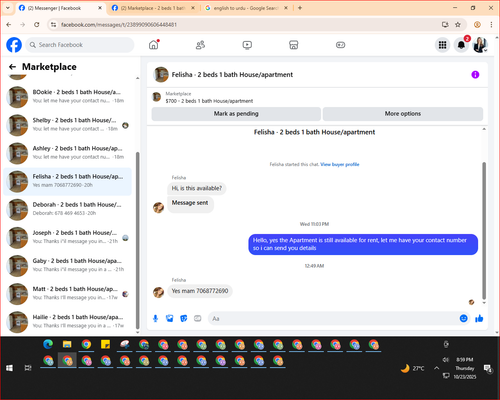The height and width of the screenshot is (400, 500).
Task: Open a new browser tab
Action: coord(300,8)
